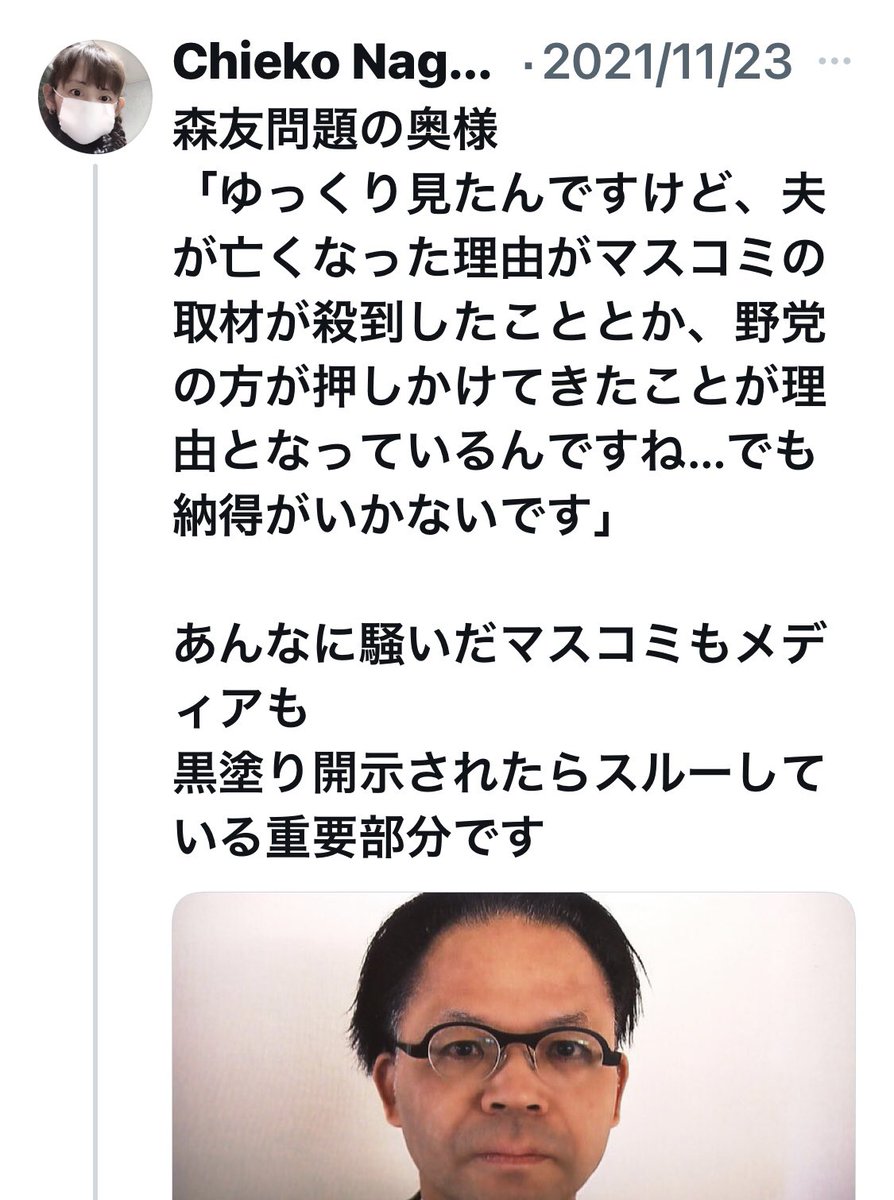
Task: Open Chieko Nag... profile name
Action: [x=332, y=64]
